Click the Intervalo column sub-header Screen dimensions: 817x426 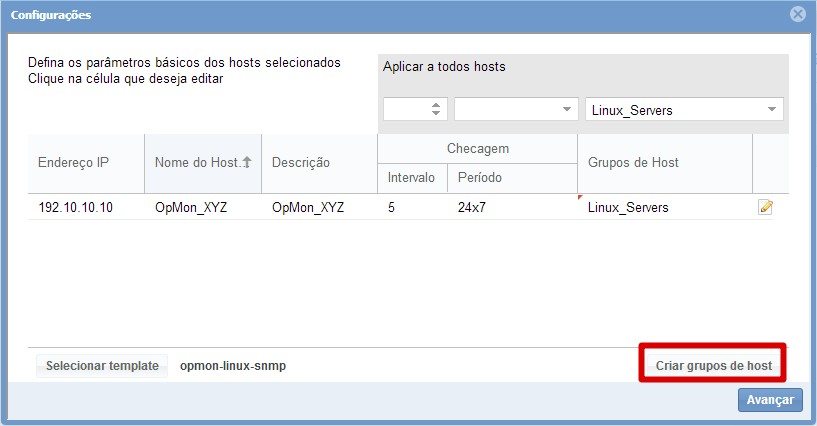[x=411, y=177]
